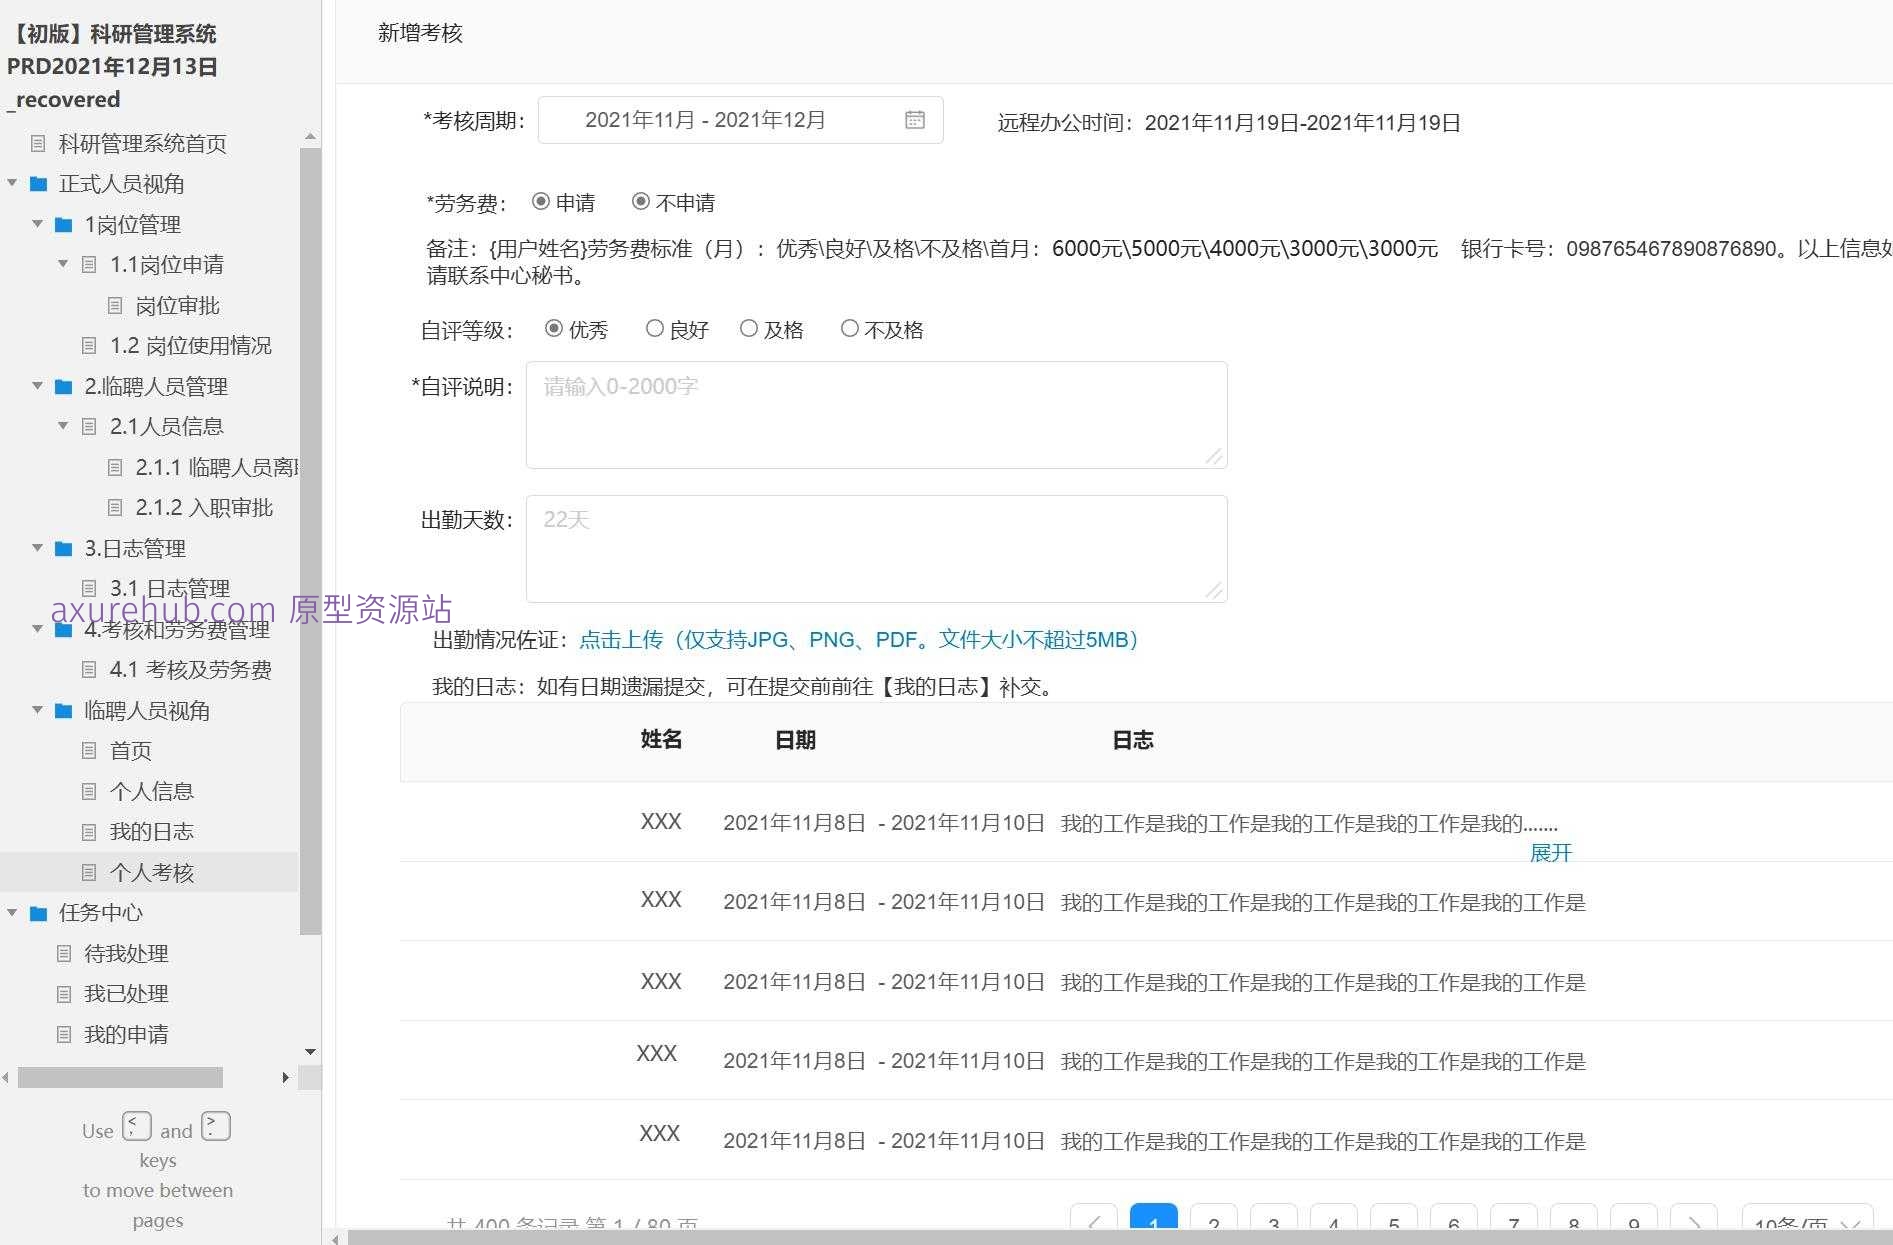Click the folder icon for 3.日志管理
The width and height of the screenshot is (1893, 1245).
tap(63, 548)
